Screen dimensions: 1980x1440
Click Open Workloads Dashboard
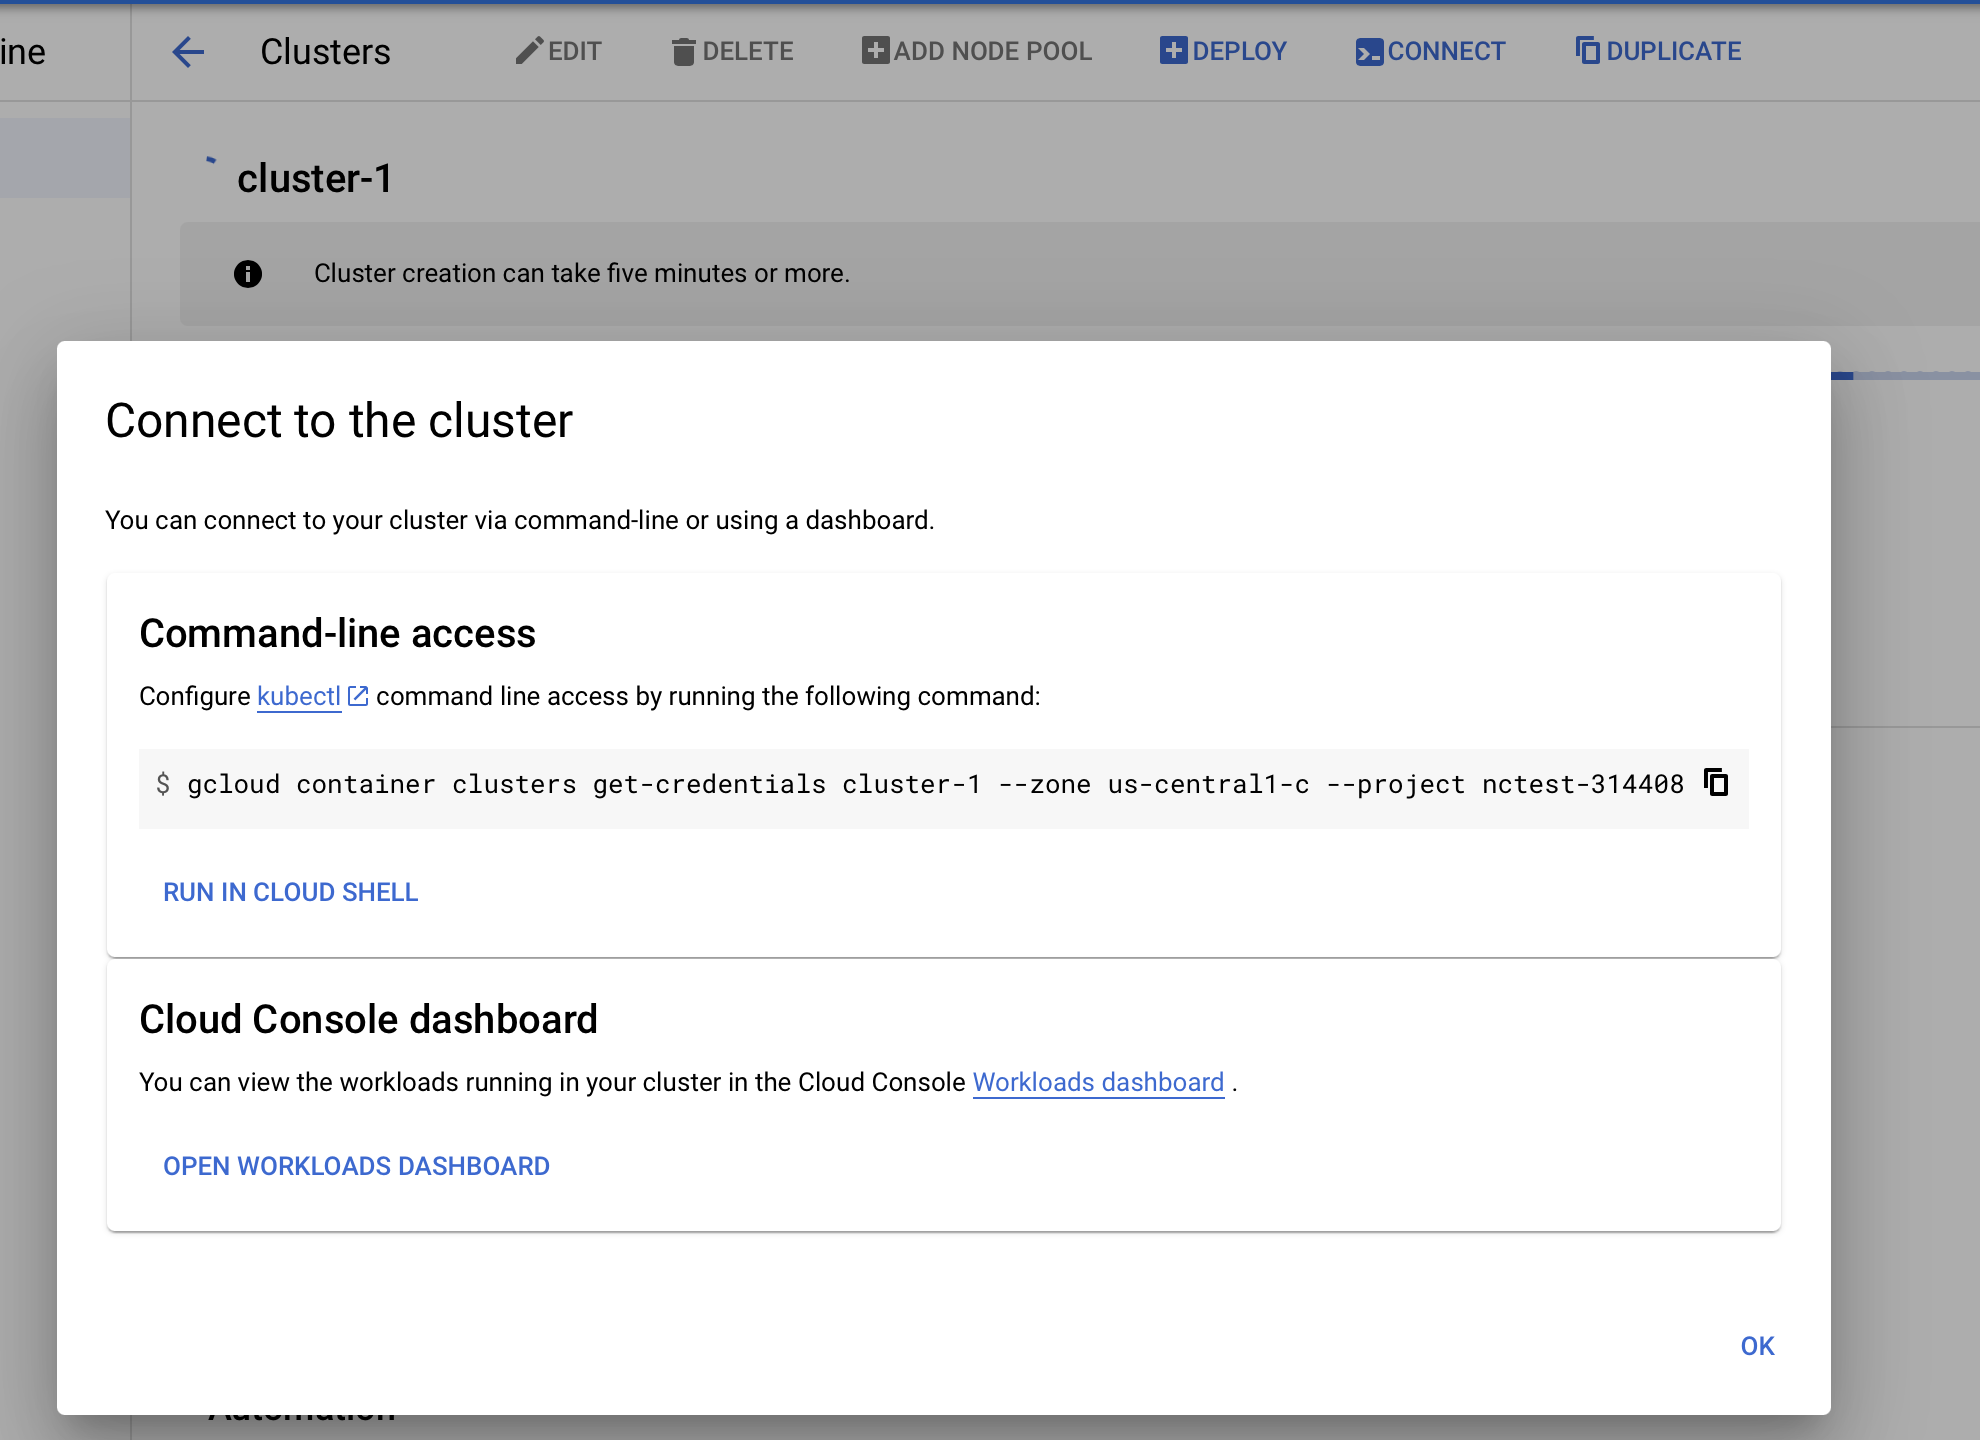[x=356, y=1165]
